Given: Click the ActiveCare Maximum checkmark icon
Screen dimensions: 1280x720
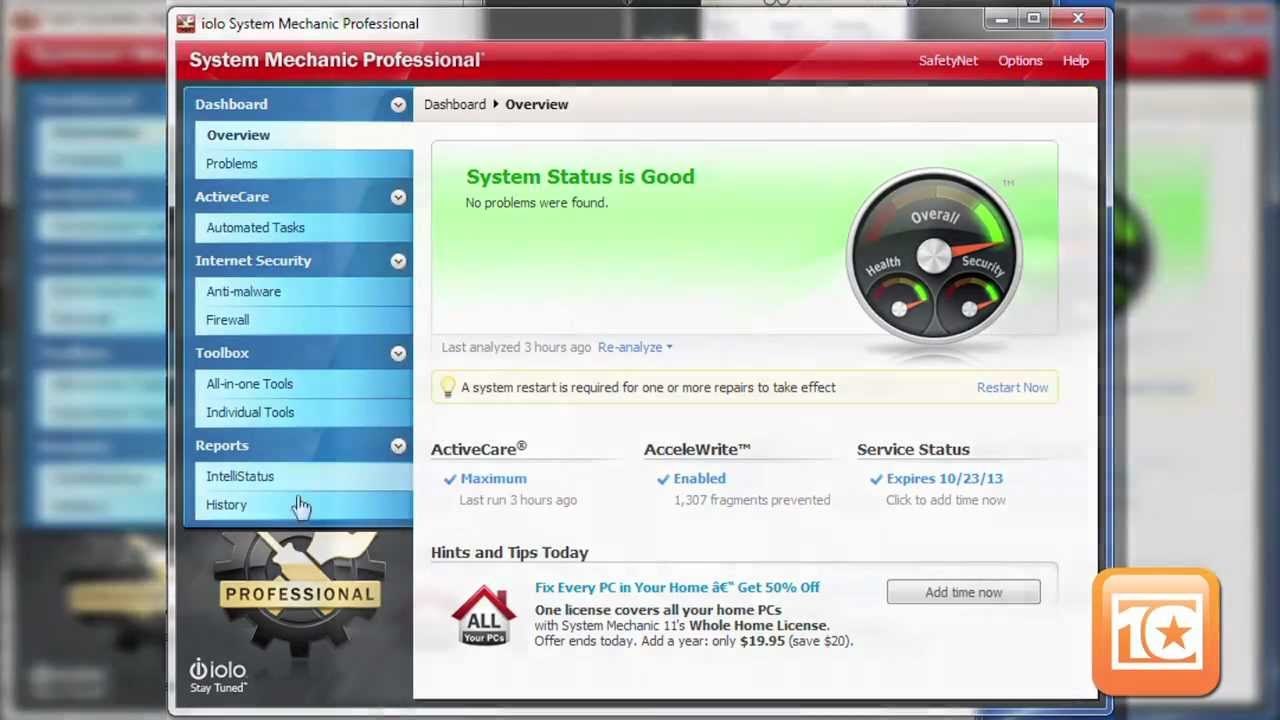Looking at the screenshot, I should [x=450, y=479].
